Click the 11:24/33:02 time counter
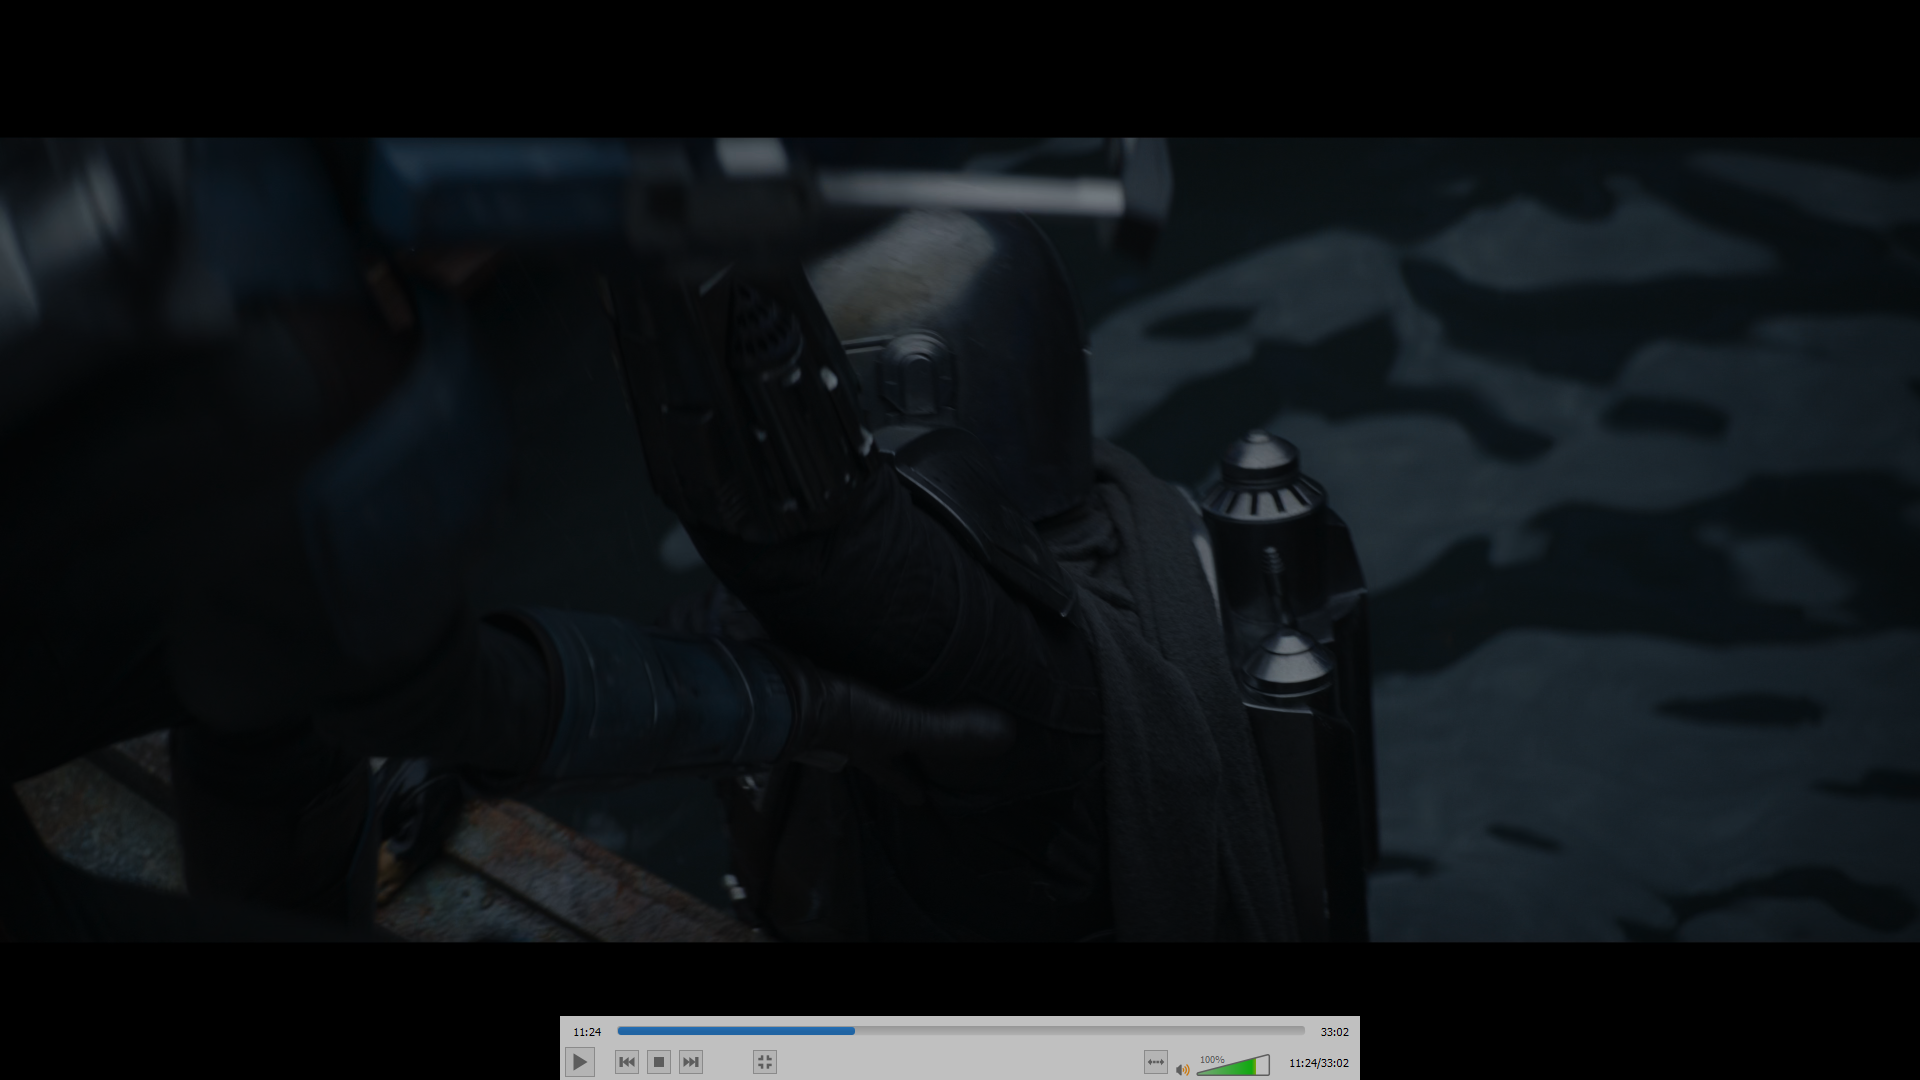 coord(1318,1063)
